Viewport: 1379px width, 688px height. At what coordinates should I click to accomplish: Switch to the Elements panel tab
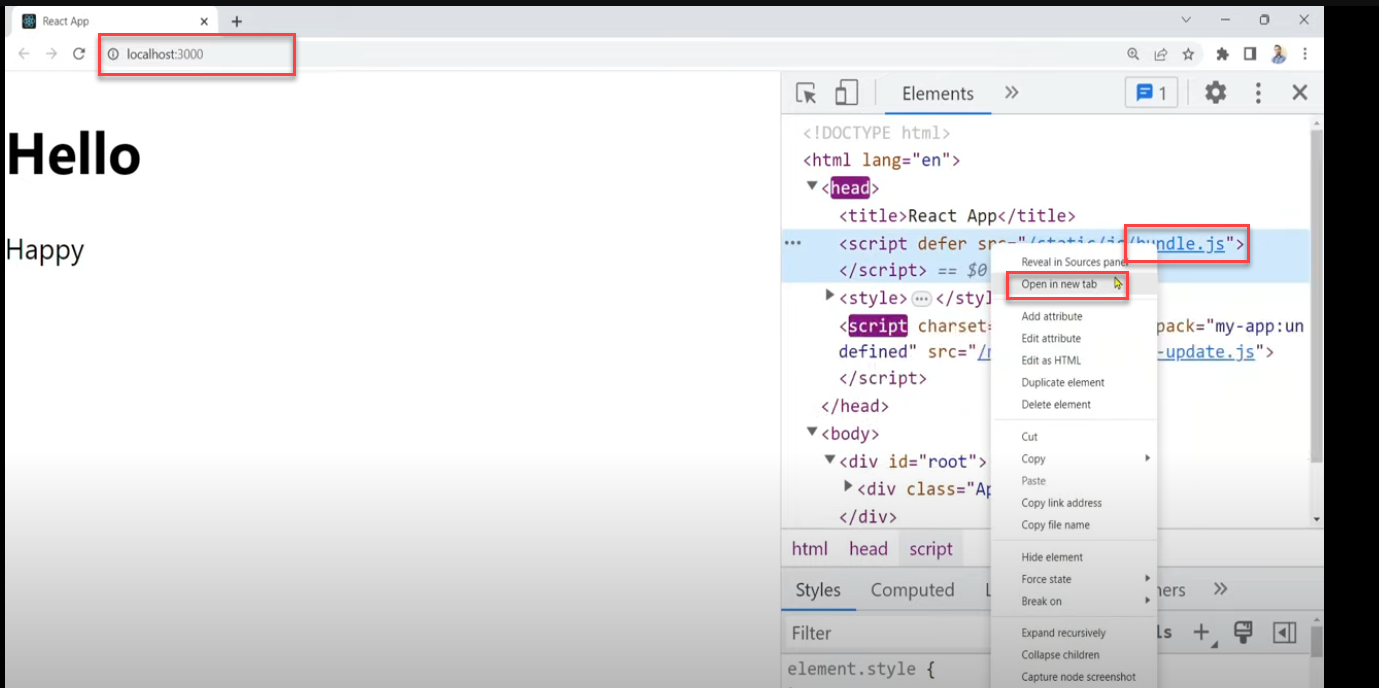pos(937,93)
